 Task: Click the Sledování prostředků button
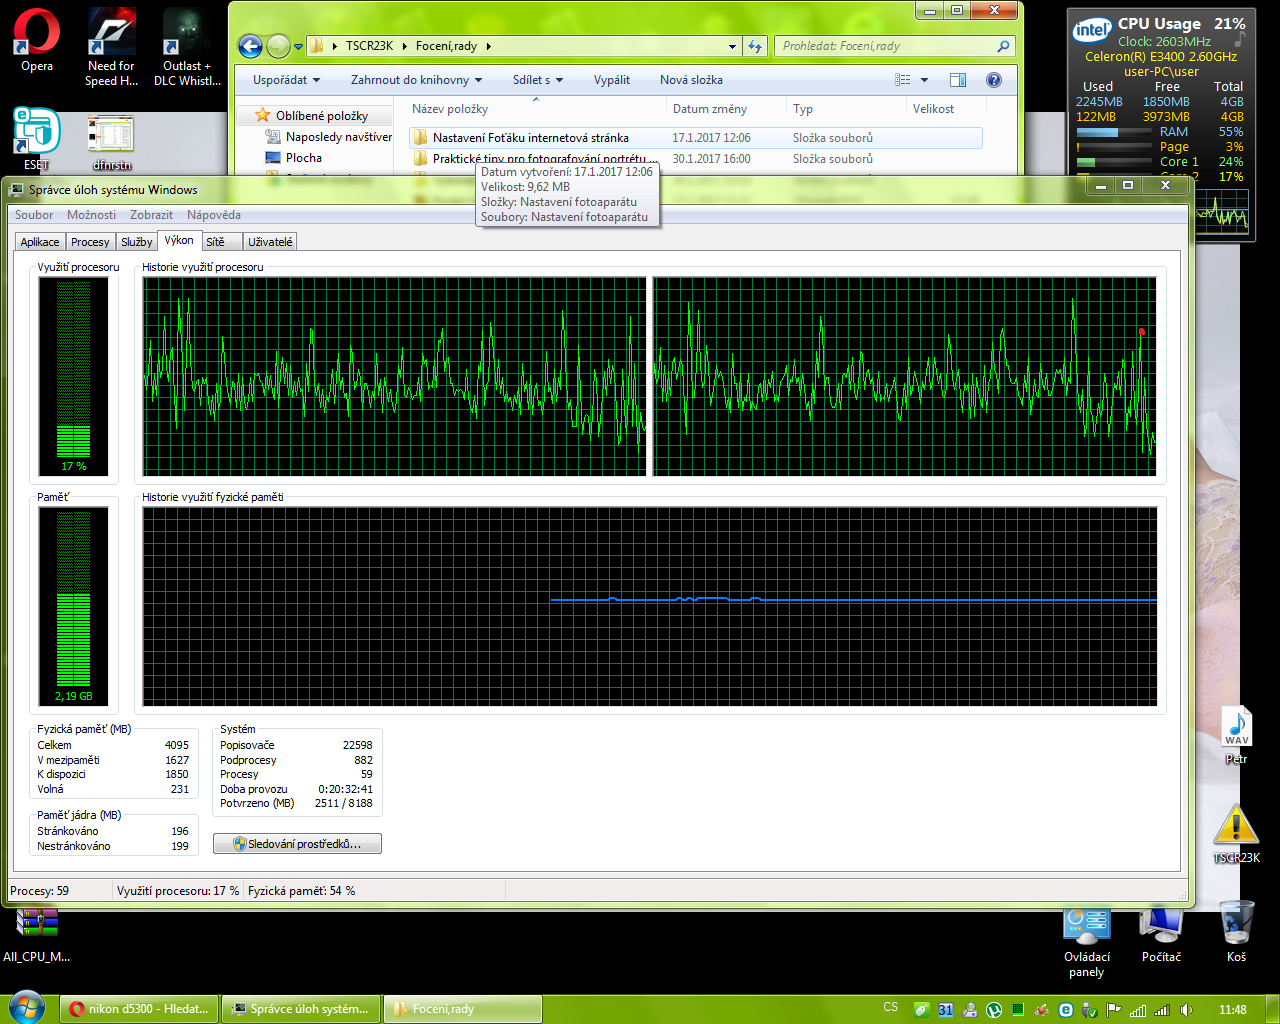[297, 844]
